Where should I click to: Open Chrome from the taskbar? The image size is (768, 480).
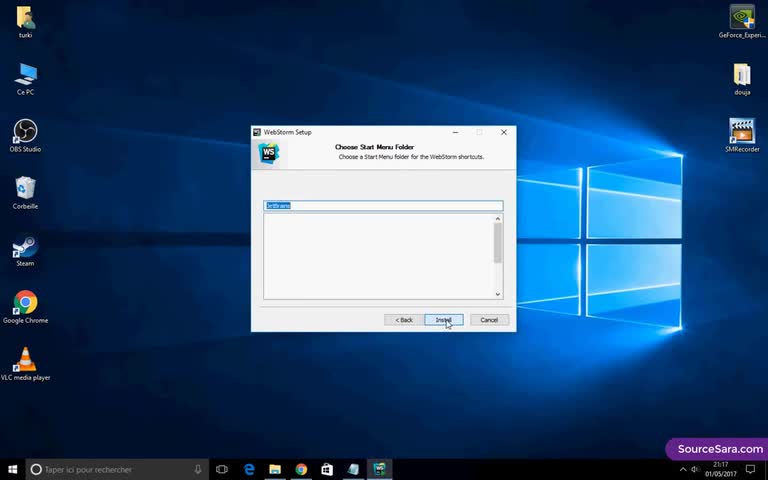pos(301,469)
